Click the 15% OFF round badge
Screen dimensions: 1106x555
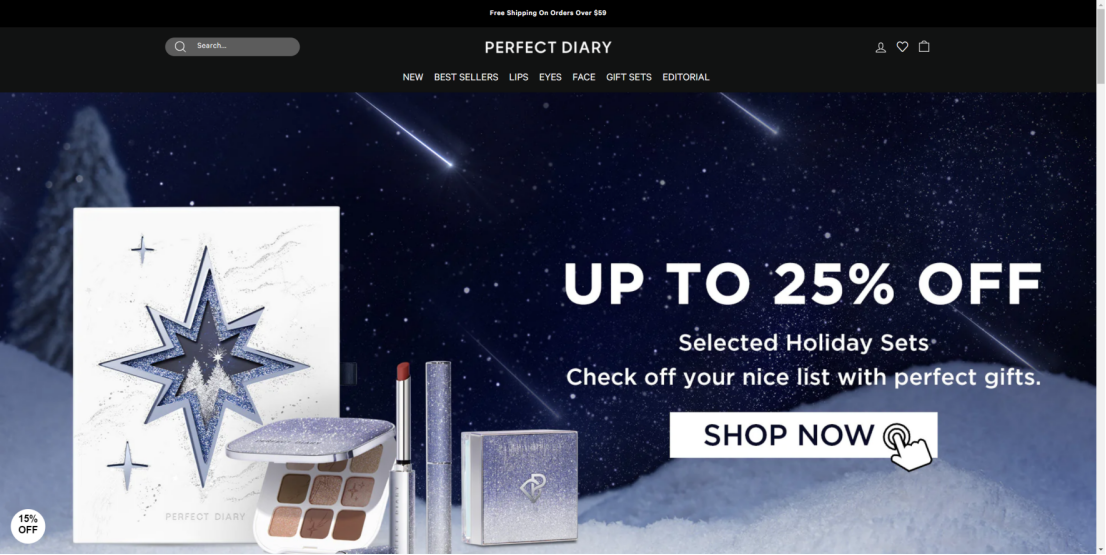click(28, 525)
